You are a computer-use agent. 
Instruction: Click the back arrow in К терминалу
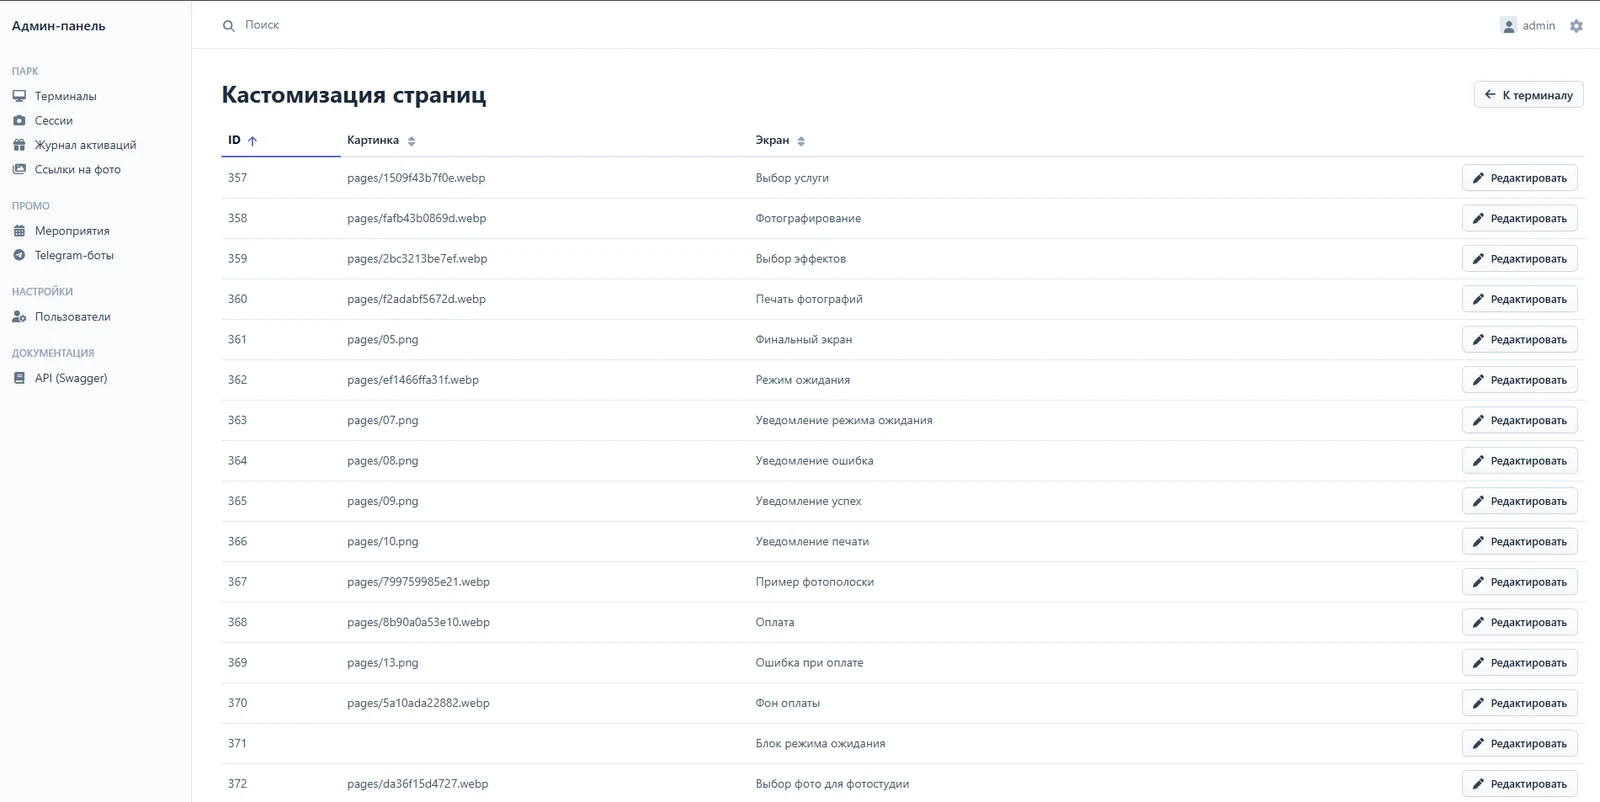(x=1490, y=95)
